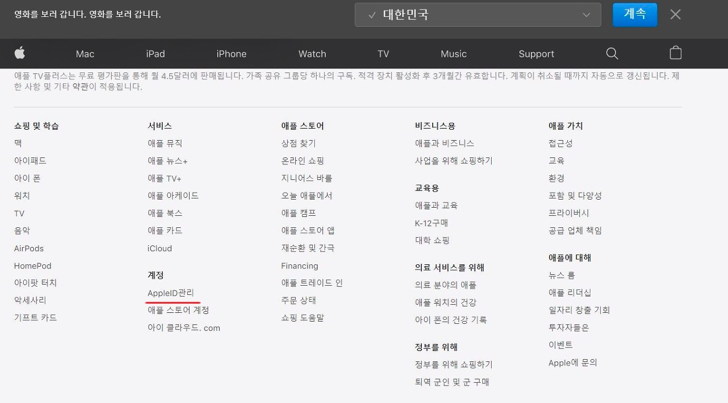Open the 환경 link
Image resolution: width=728 pixels, height=403 pixels.
point(556,178)
